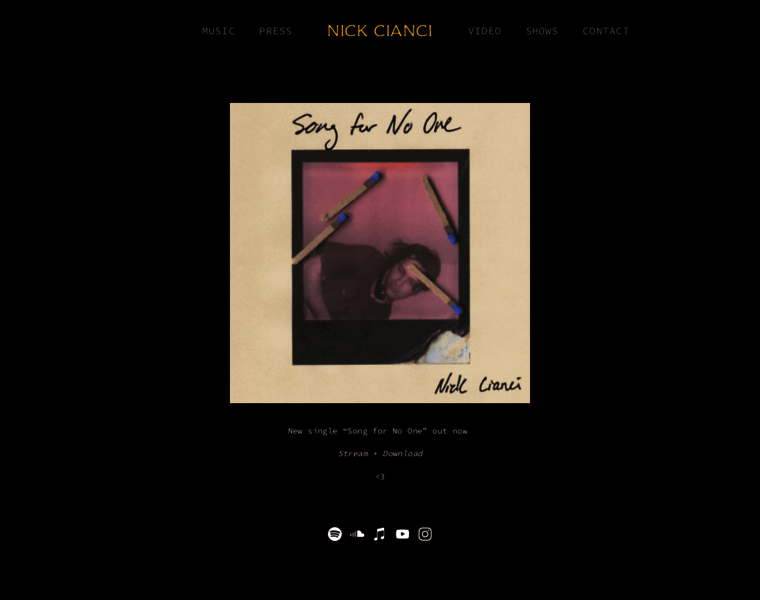This screenshot has width=760, height=600.
Task: Open the PRESS nav item
Action: 275,31
